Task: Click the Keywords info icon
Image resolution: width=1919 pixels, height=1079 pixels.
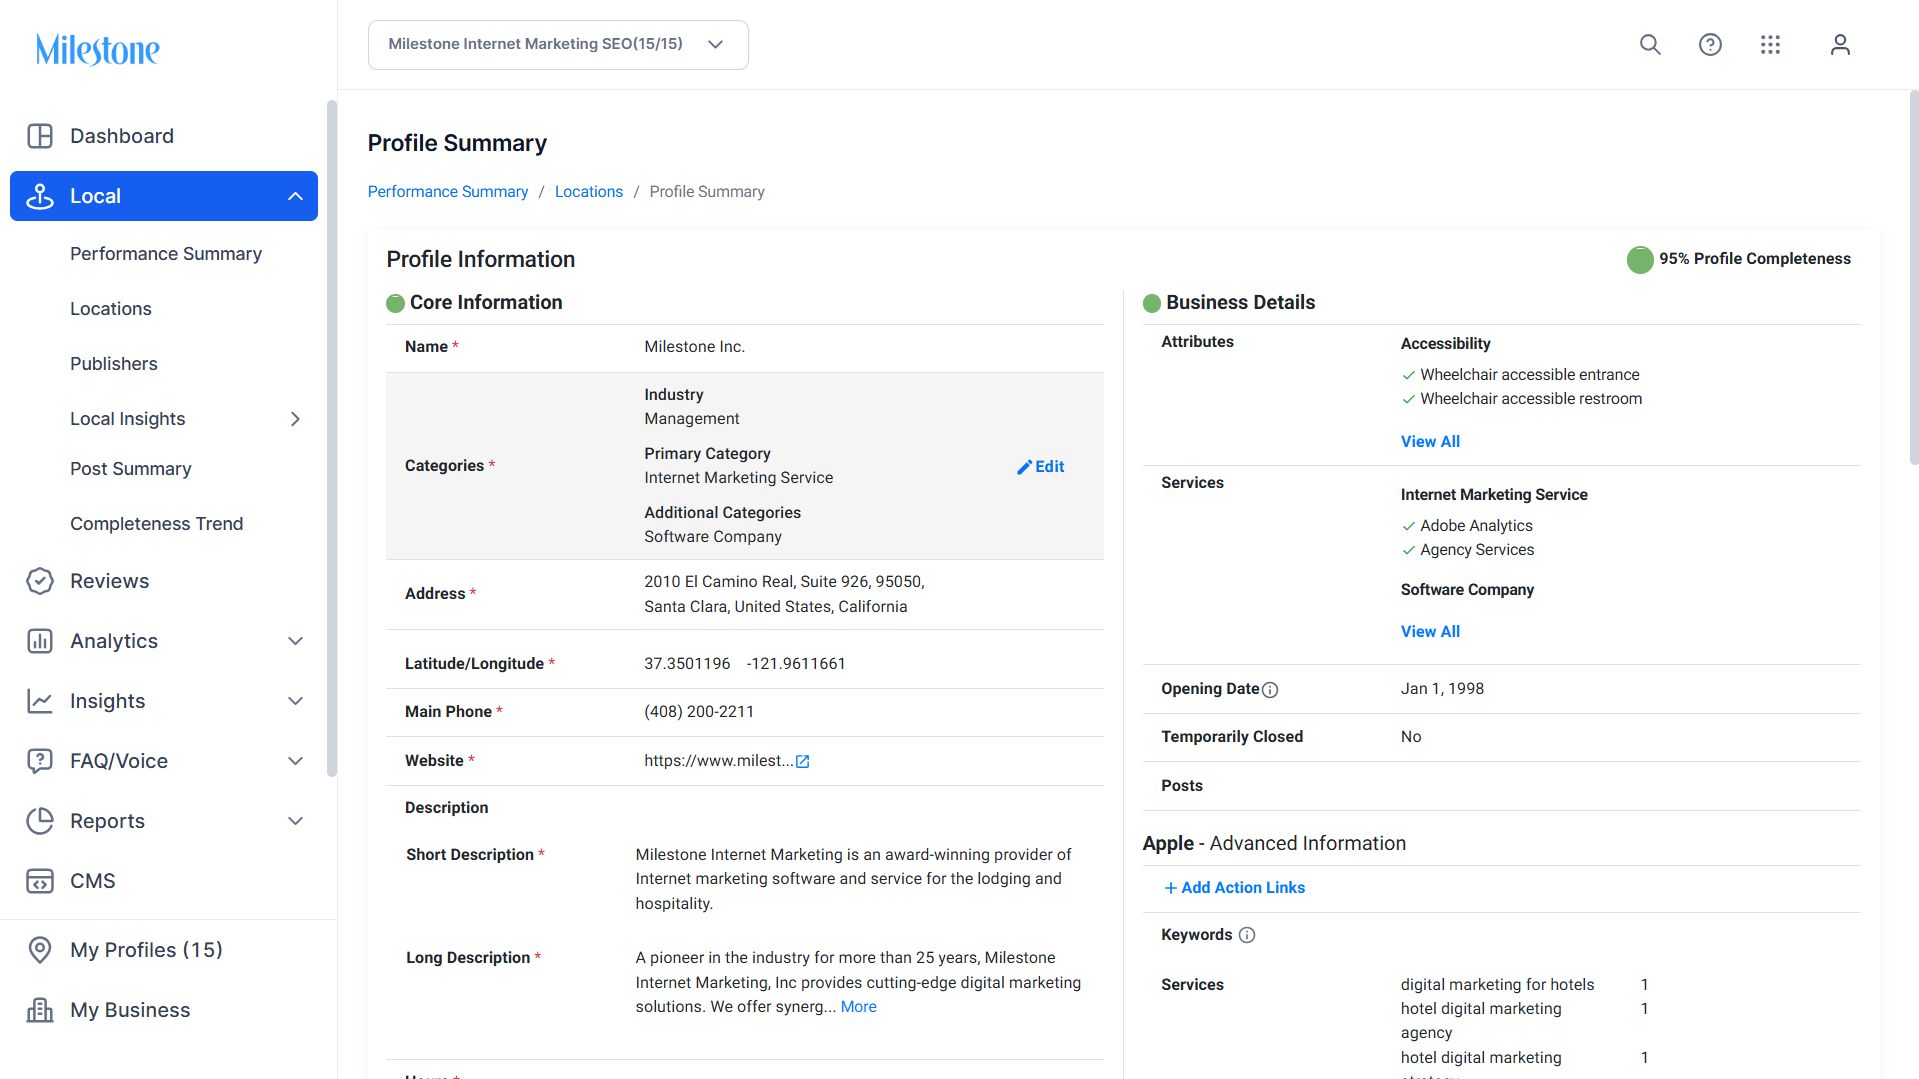Action: (x=1247, y=935)
